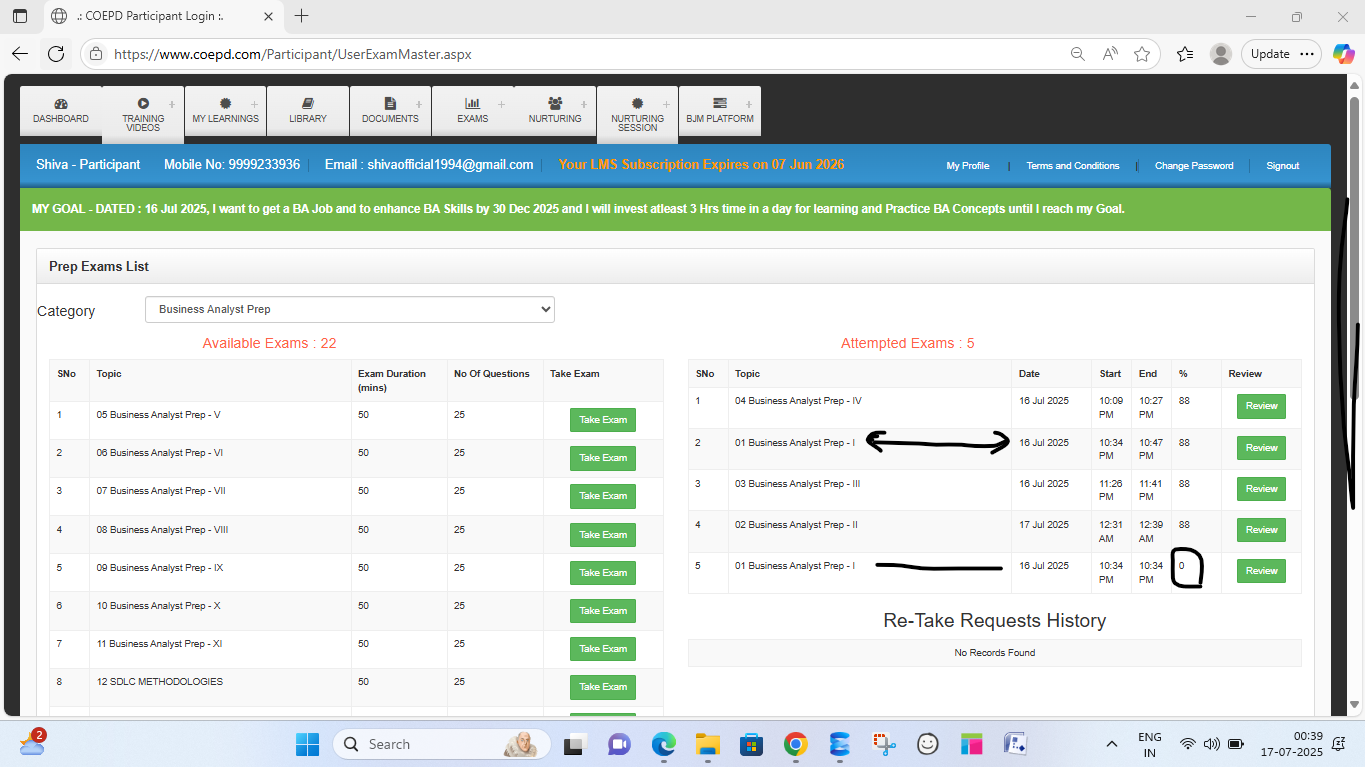Add page to favorites star icon
The image size is (1365, 767).
pos(1142,54)
